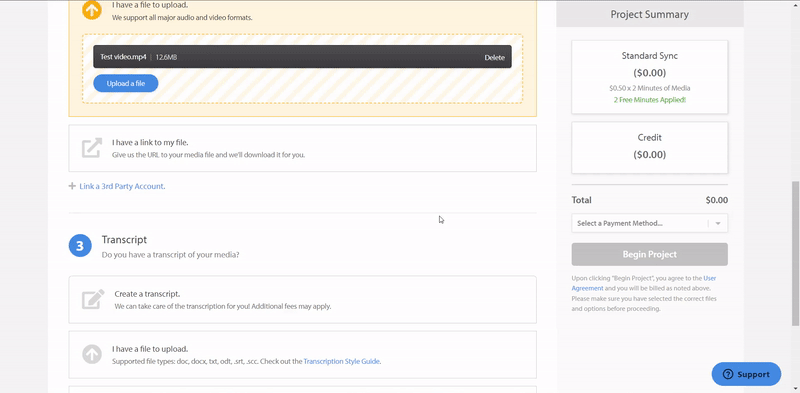The width and height of the screenshot is (800, 393).
Task: Click the external link file icon
Action: coord(92,148)
